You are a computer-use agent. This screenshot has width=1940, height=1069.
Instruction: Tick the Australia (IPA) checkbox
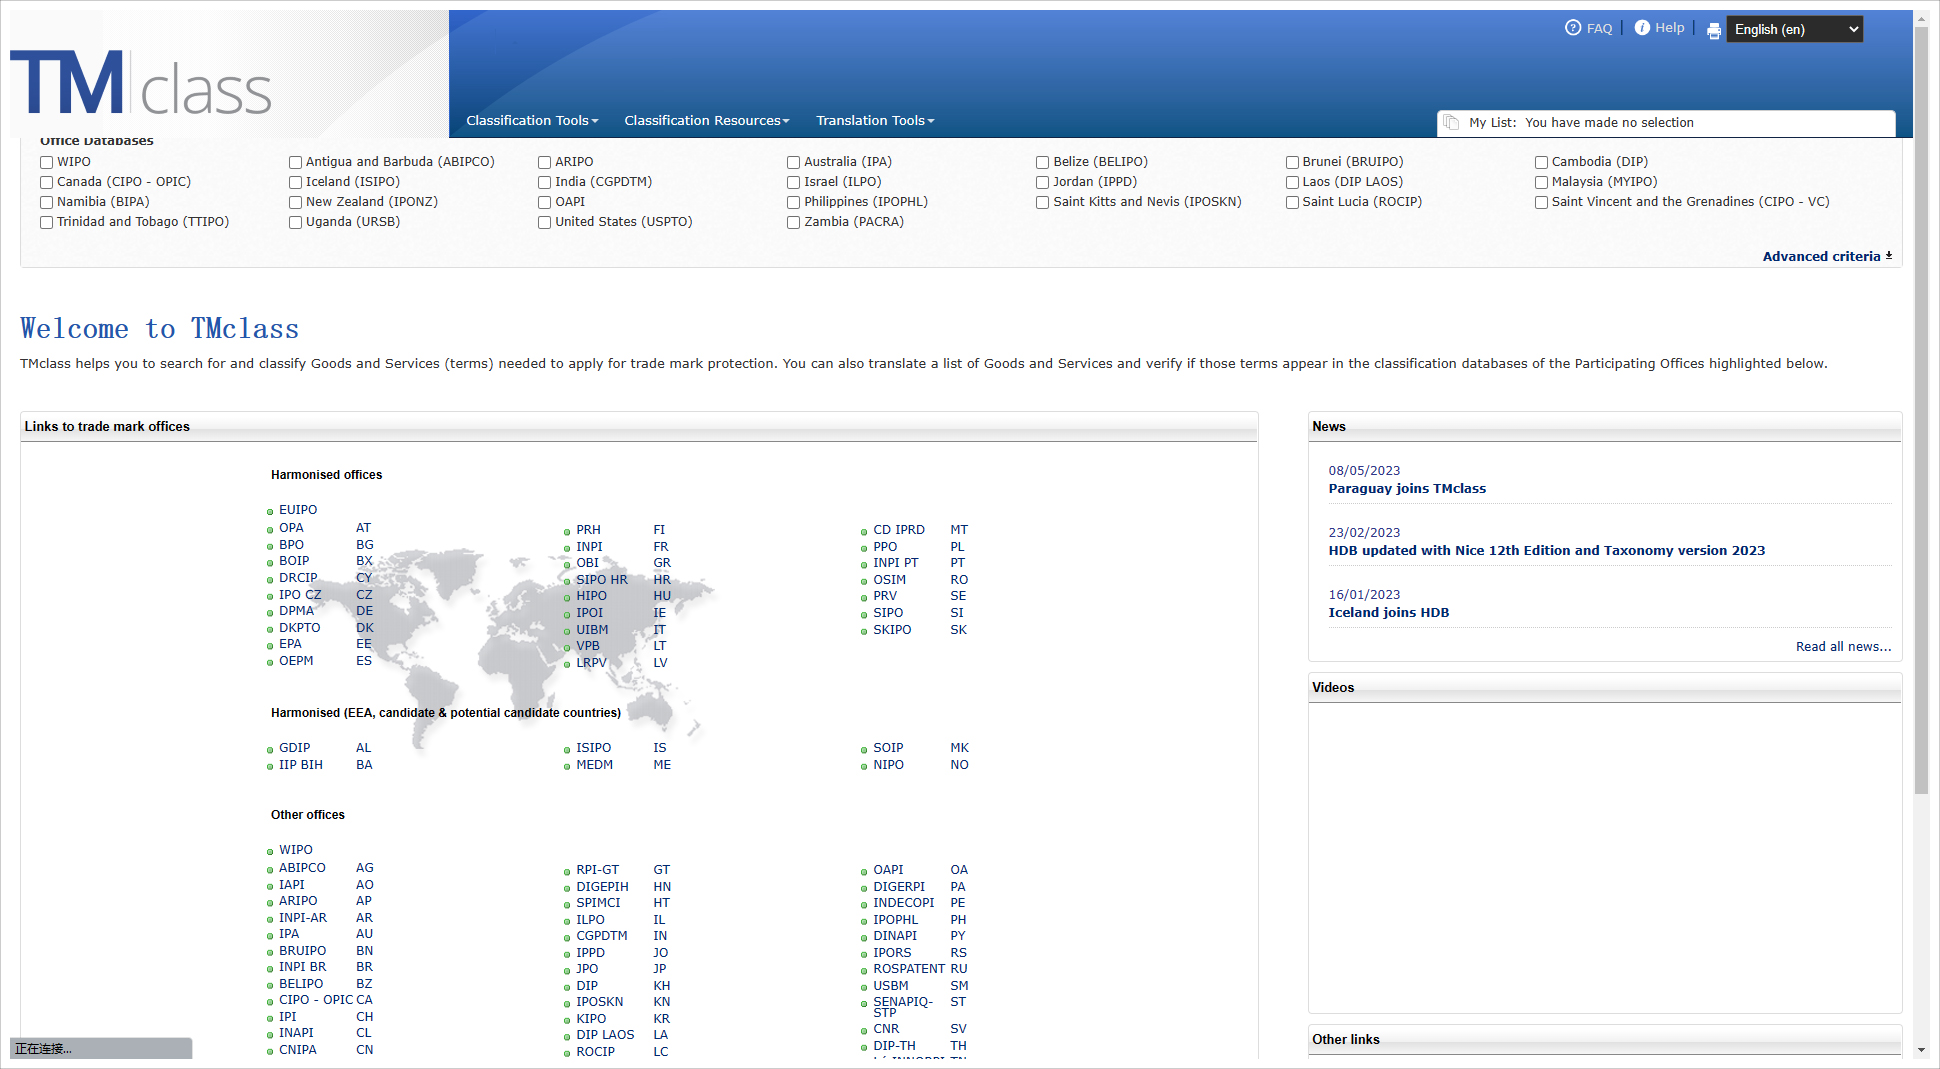(x=794, y=162)
